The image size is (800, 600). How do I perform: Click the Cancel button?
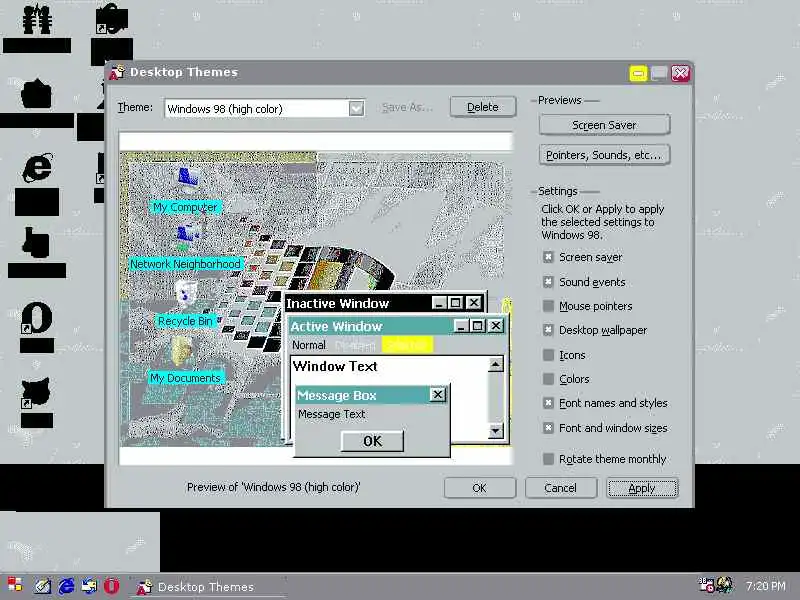coord(560,488)
